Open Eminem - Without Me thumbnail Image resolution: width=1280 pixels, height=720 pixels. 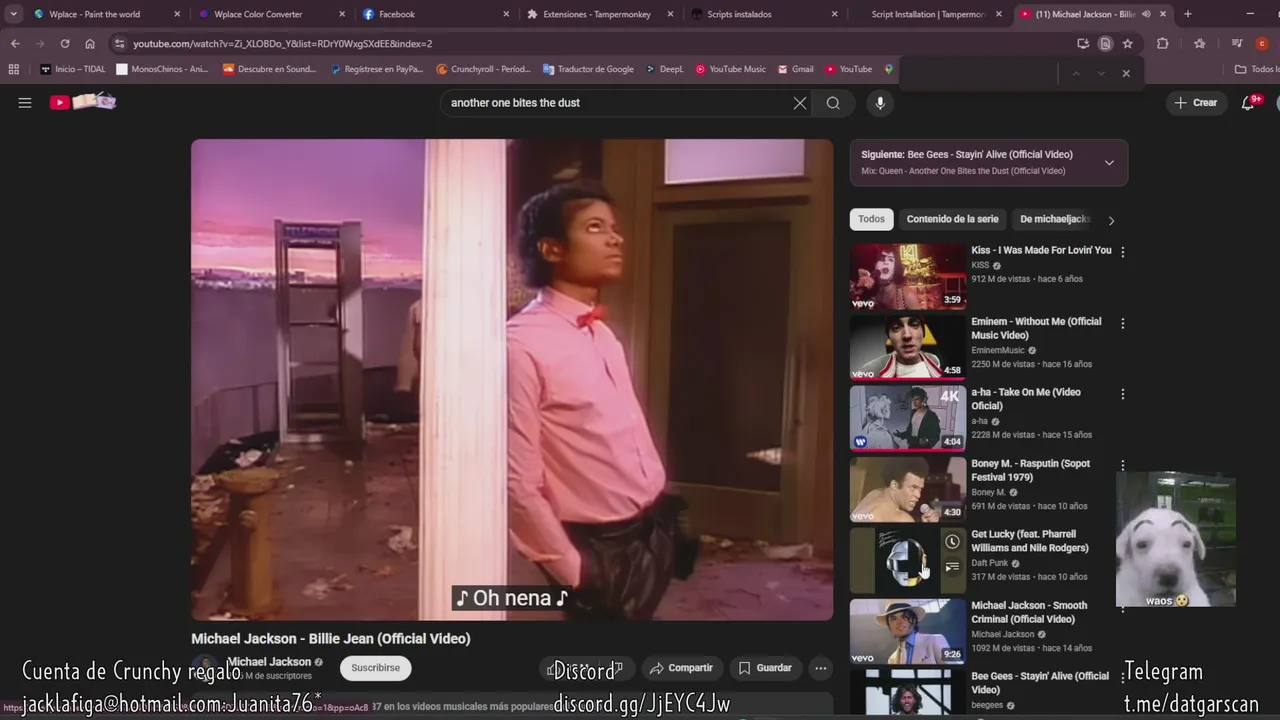908,347
